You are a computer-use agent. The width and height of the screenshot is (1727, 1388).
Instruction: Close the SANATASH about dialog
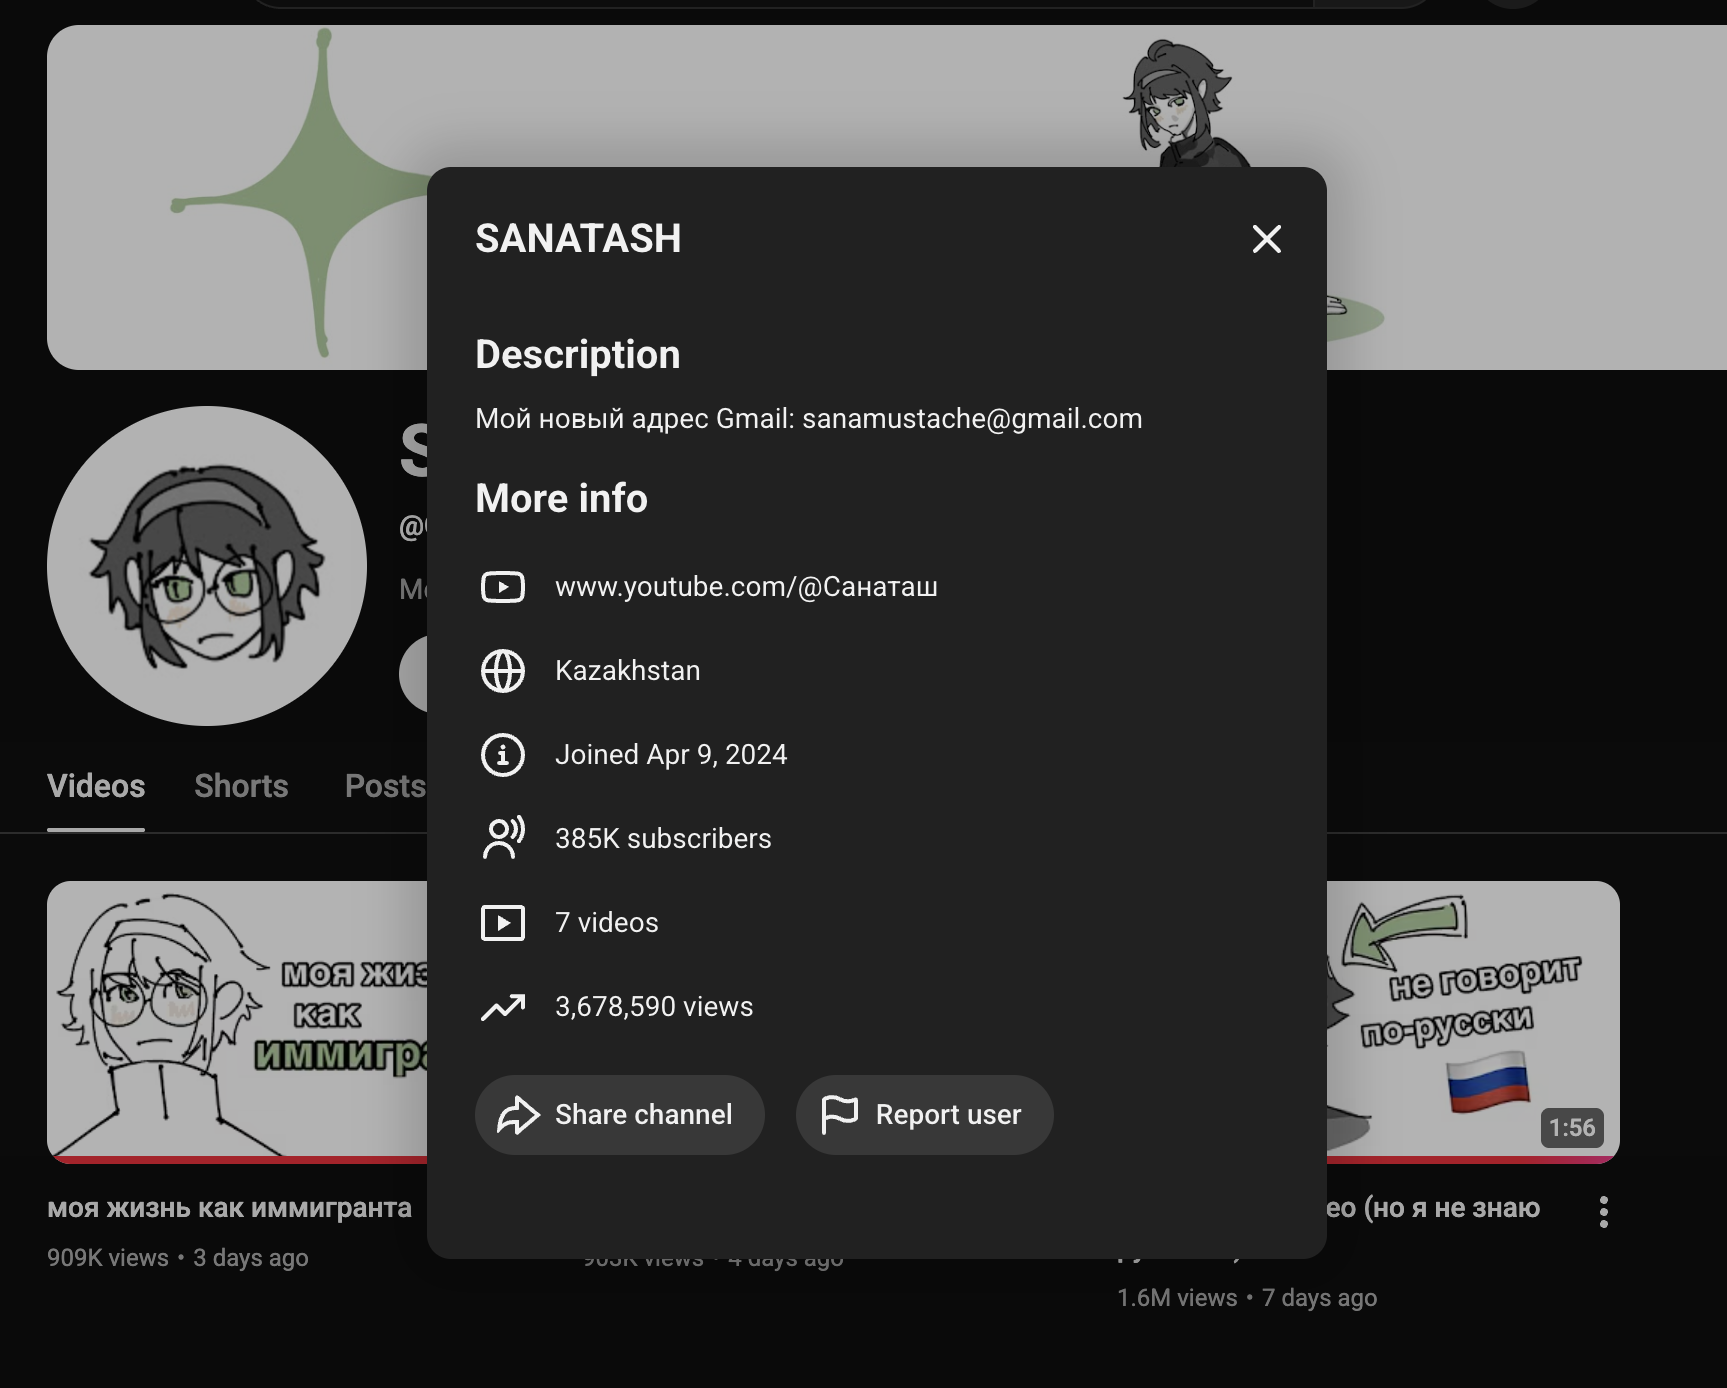tap(1266, 239)
